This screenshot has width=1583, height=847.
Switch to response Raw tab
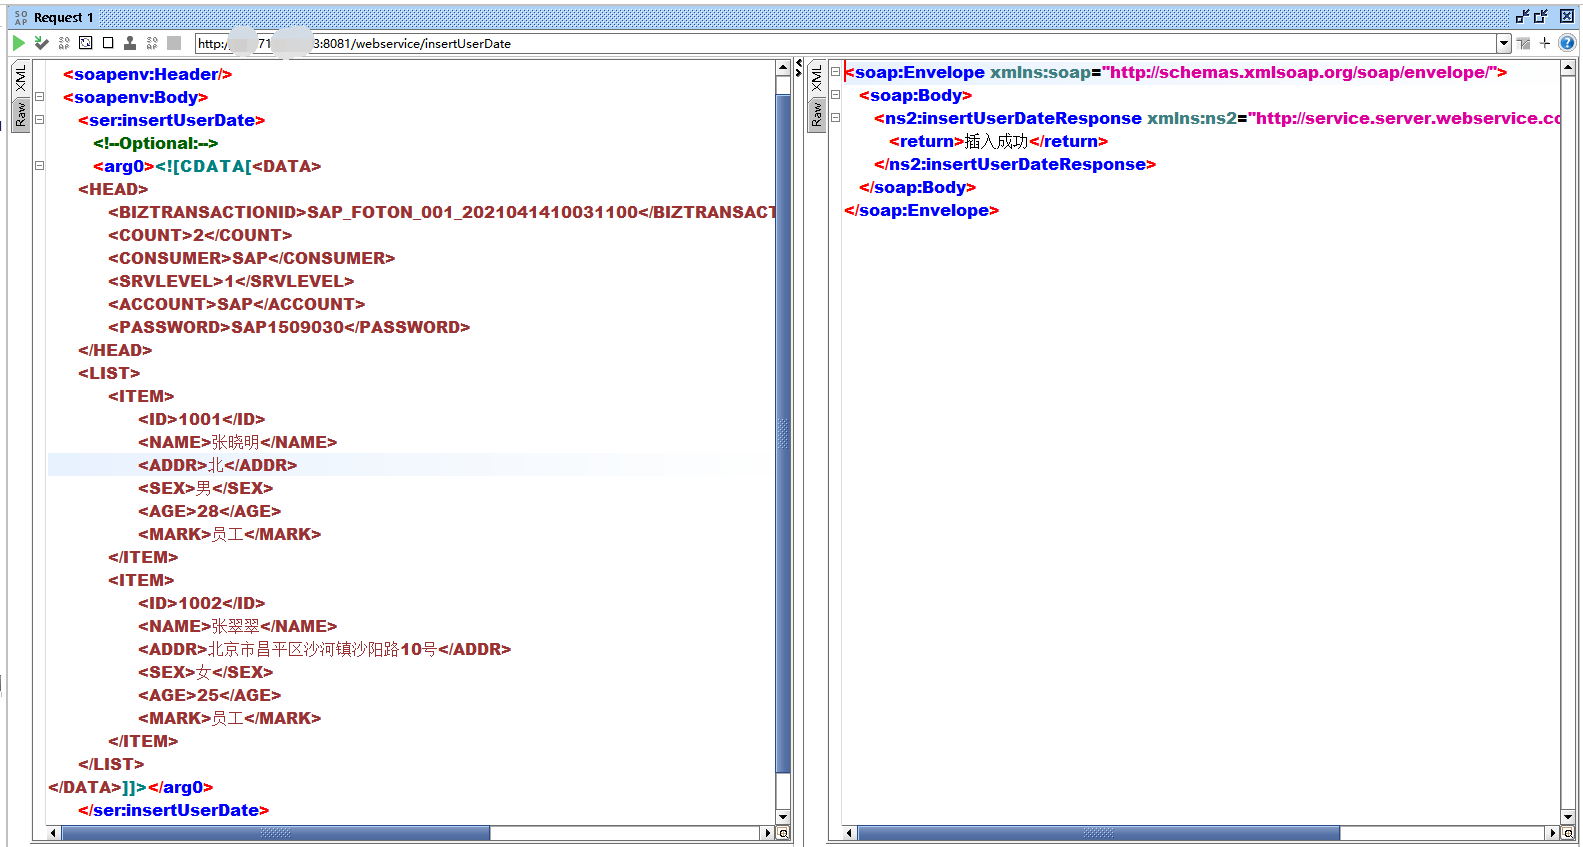tap(817, 114)
